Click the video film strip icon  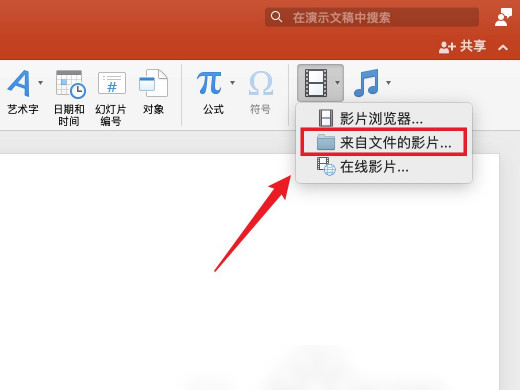pyautogui.click(x=316, y=83)
